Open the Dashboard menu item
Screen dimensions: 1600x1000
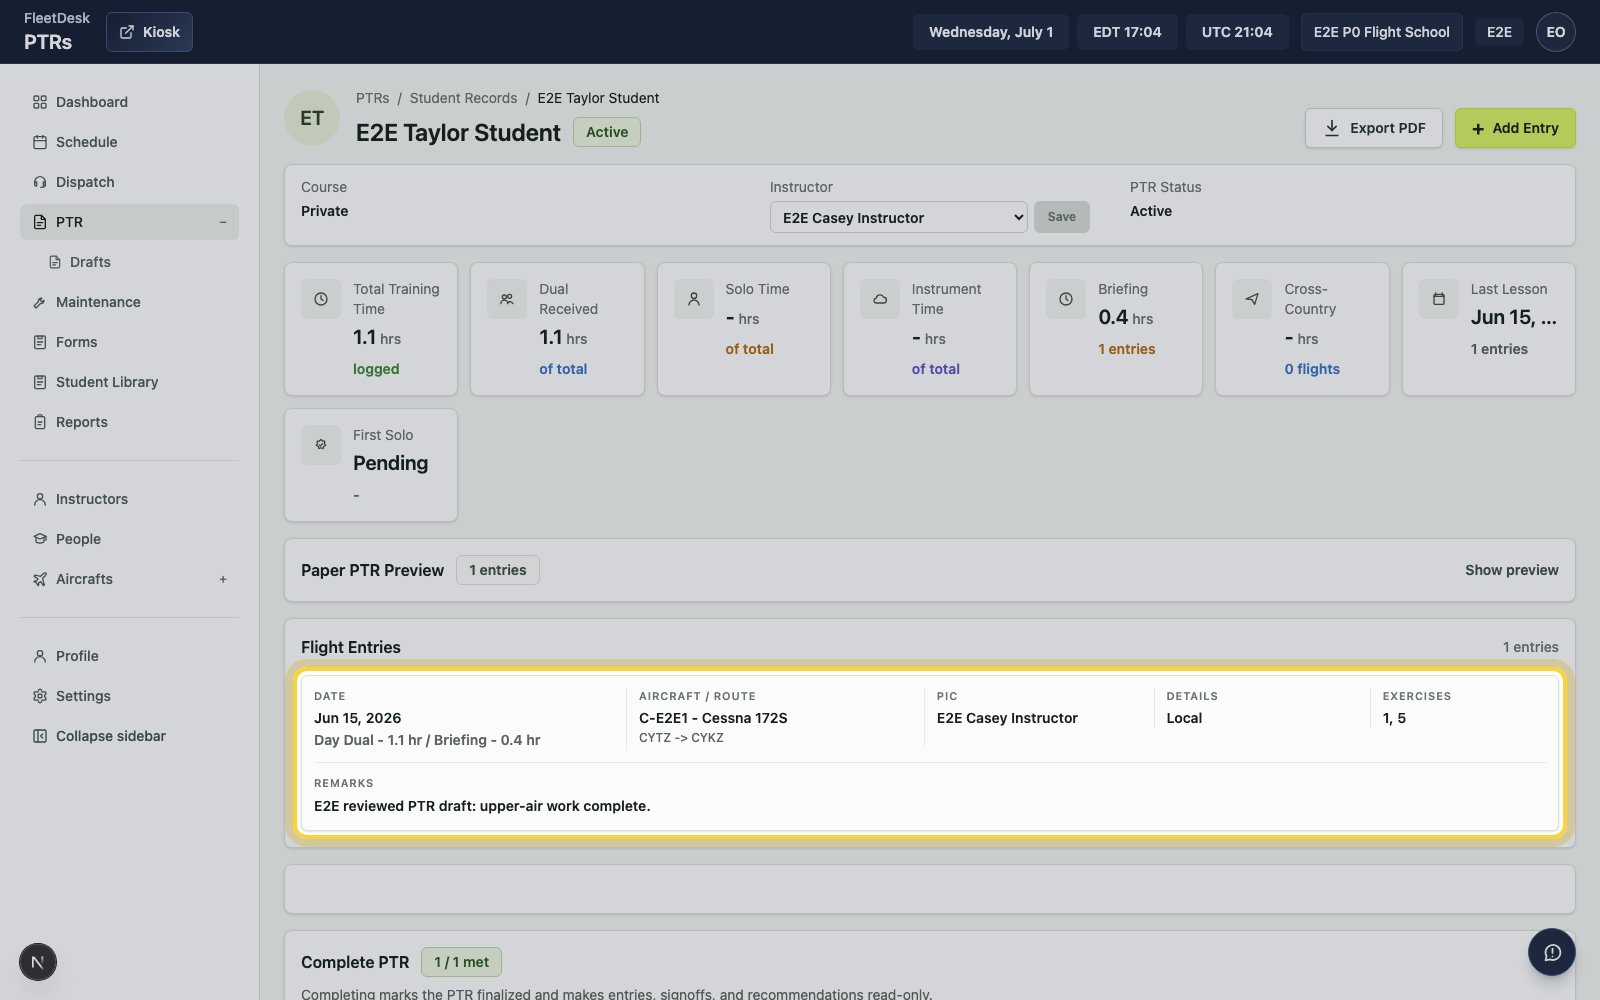click(x=129, y=102)
